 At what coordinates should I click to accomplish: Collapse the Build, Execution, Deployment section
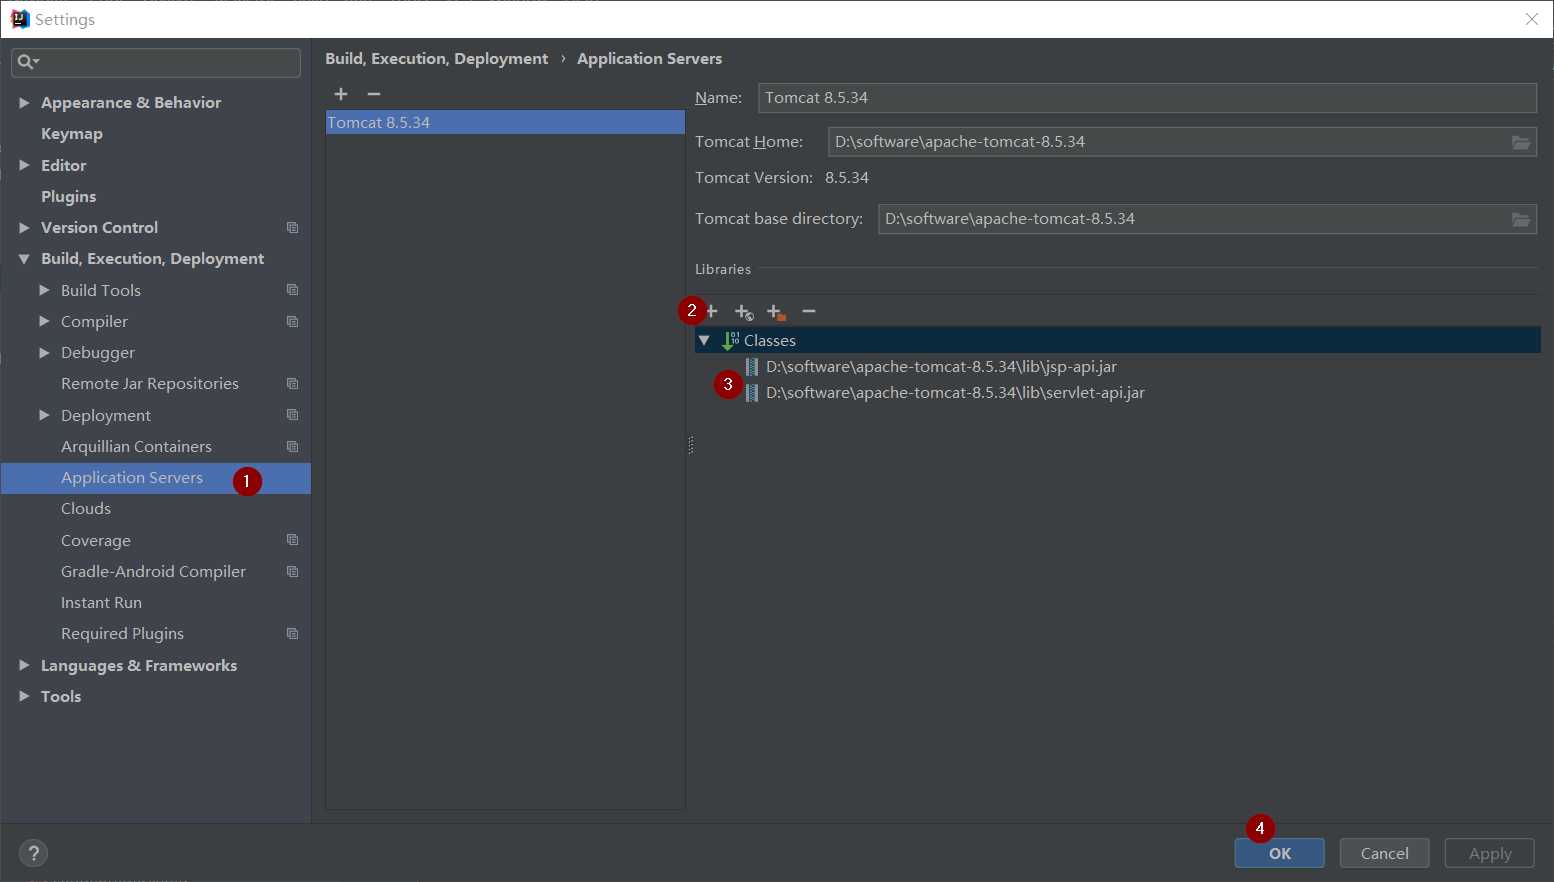click(24, 259)
